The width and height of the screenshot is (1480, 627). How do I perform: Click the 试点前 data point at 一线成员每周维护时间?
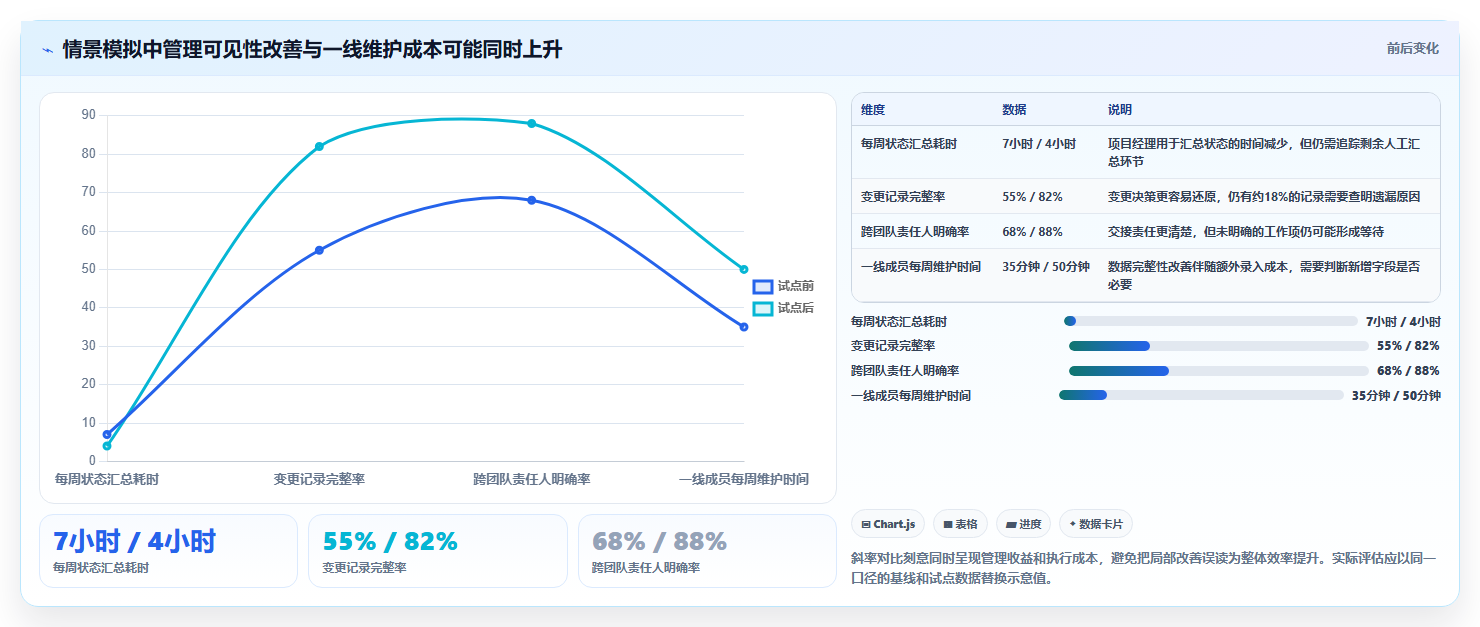[743, 327]
